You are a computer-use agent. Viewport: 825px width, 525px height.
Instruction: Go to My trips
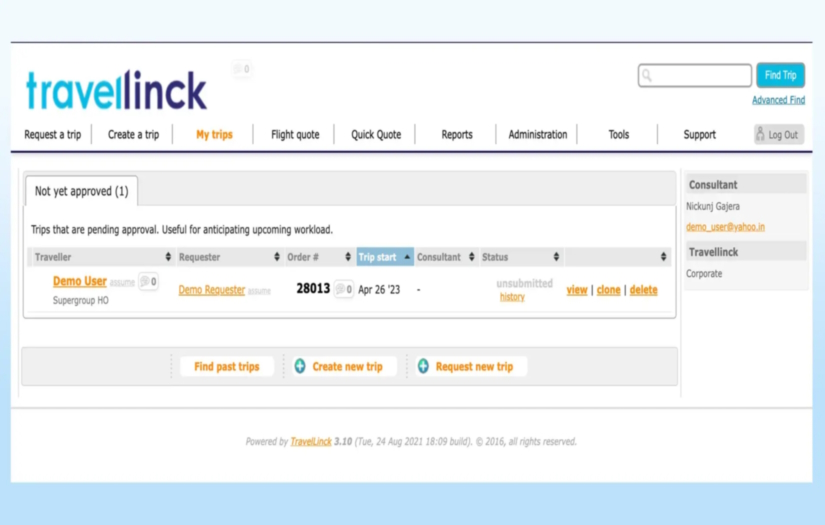click(214, 135)
